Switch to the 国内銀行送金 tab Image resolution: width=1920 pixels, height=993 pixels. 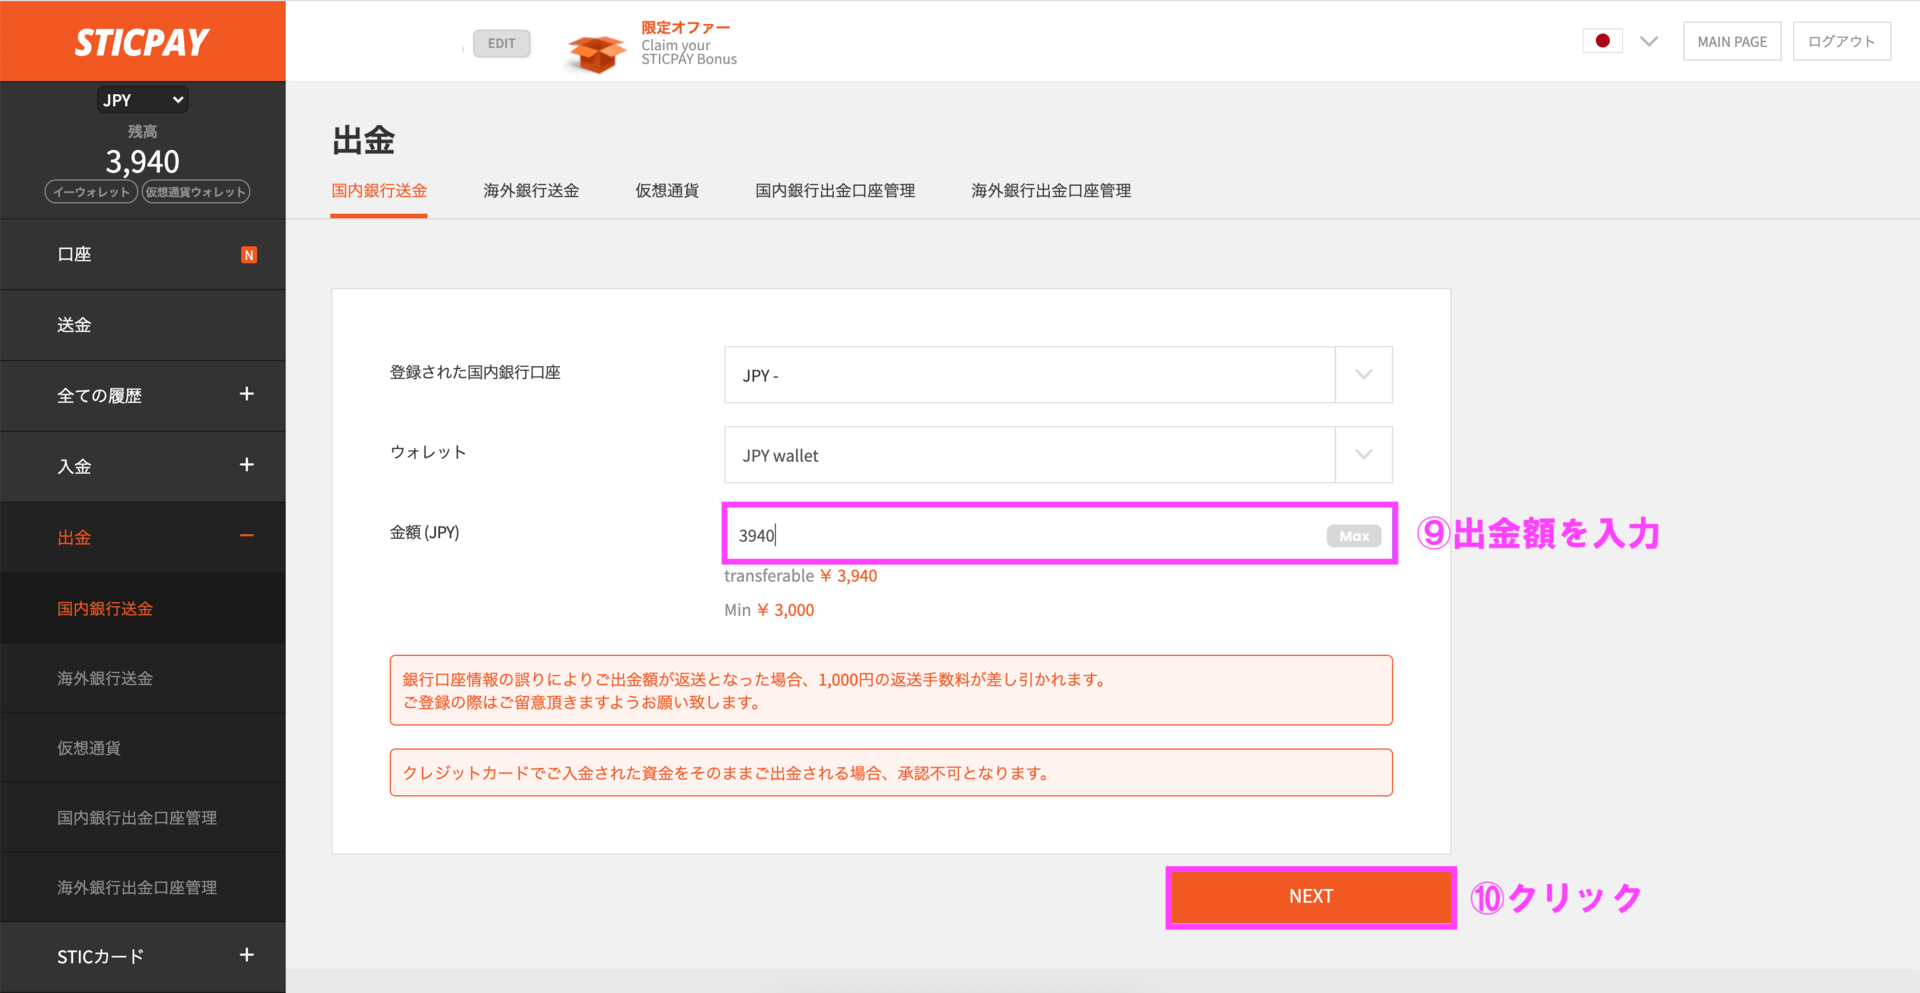[x=379, y=190]
